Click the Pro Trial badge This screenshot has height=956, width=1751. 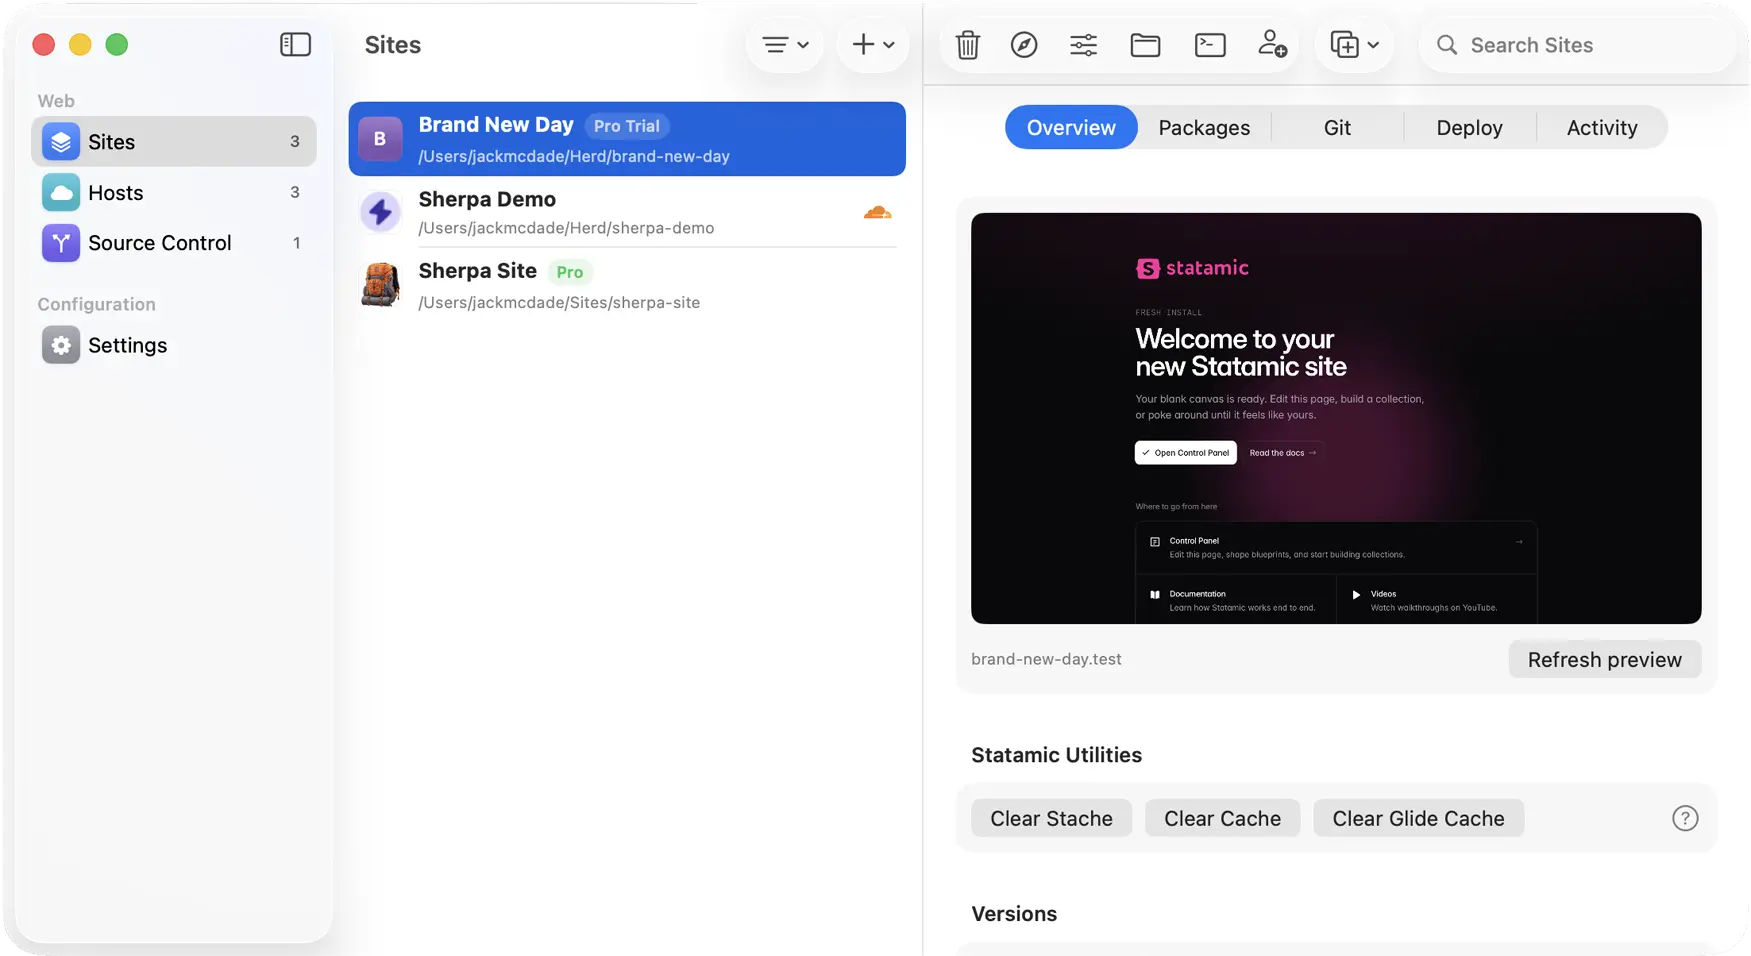tap(627, 126)
